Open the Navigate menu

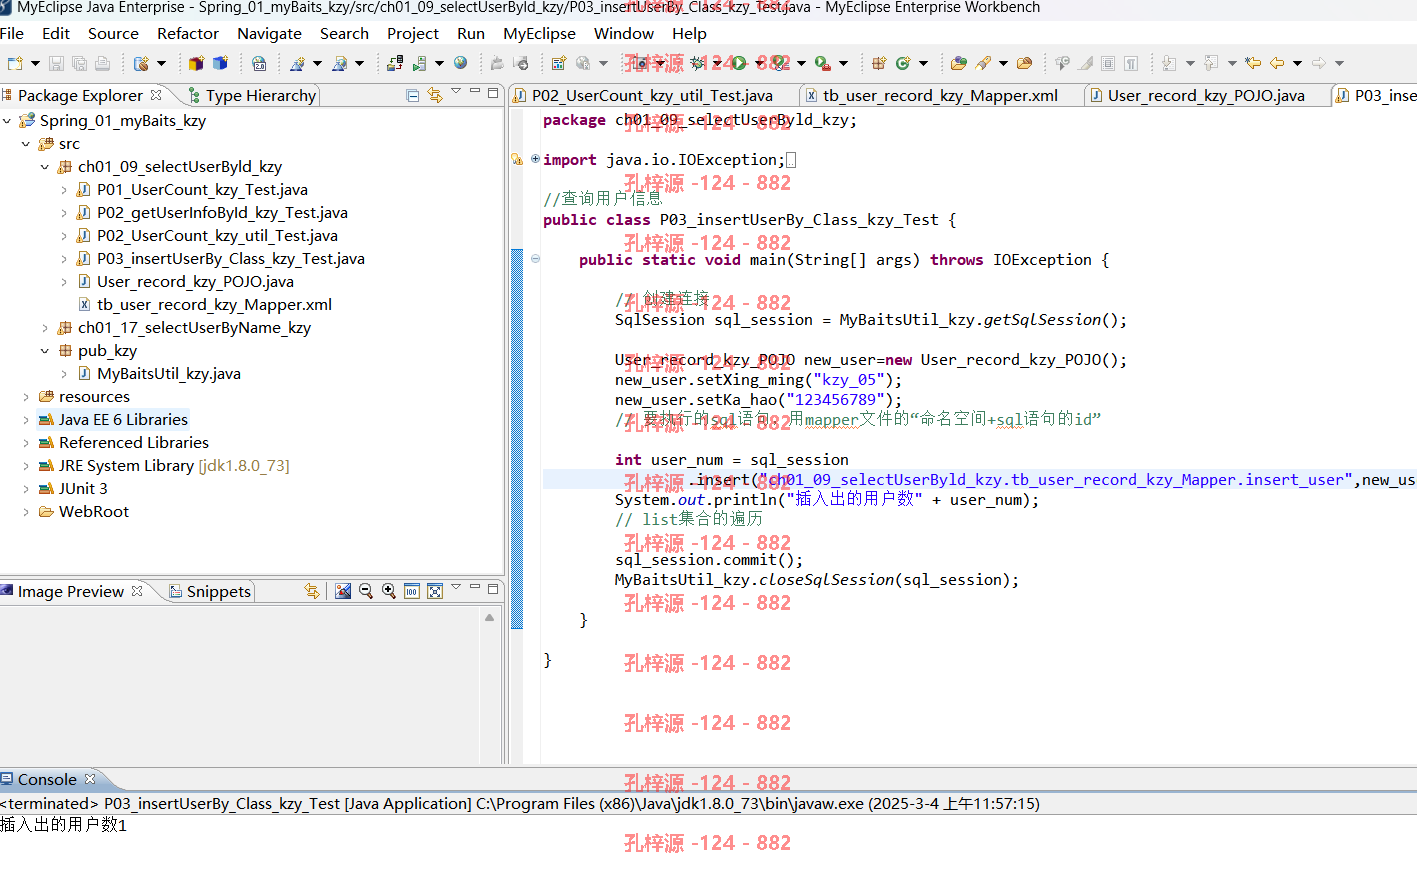point(269,33)
